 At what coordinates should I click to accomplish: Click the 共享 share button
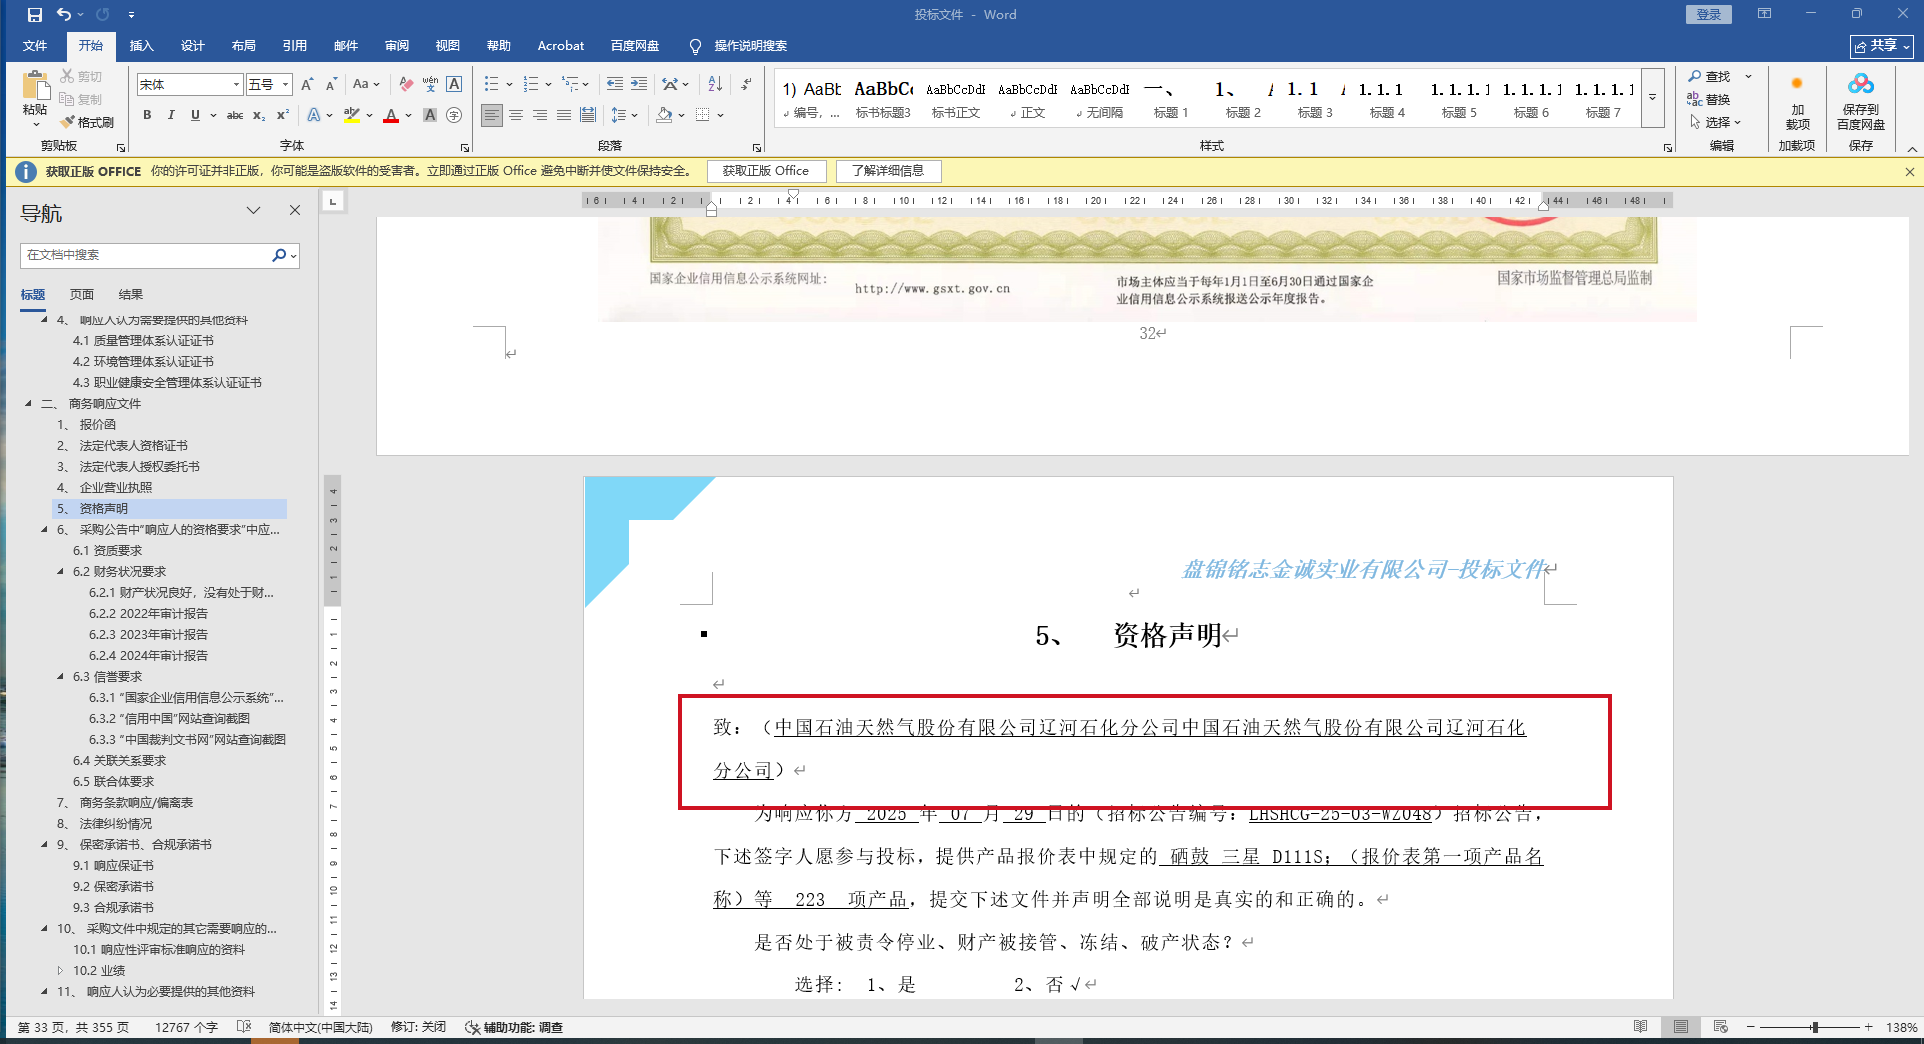pyautogui.click(x=1881, y=46)
